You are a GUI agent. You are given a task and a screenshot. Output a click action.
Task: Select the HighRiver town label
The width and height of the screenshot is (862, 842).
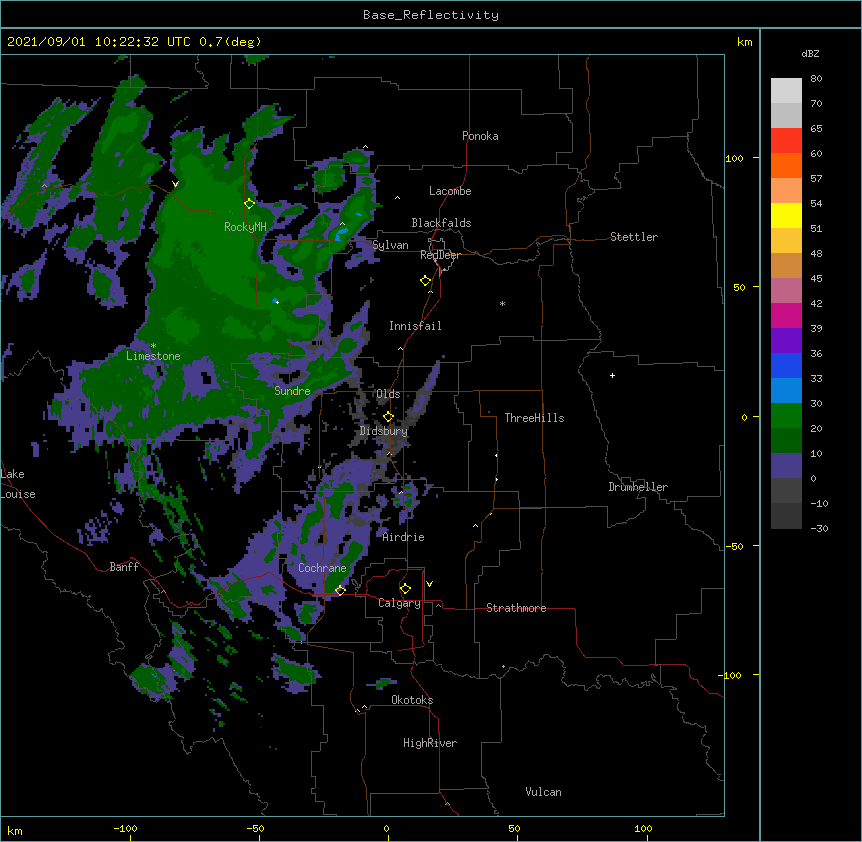tap(430, 743)
